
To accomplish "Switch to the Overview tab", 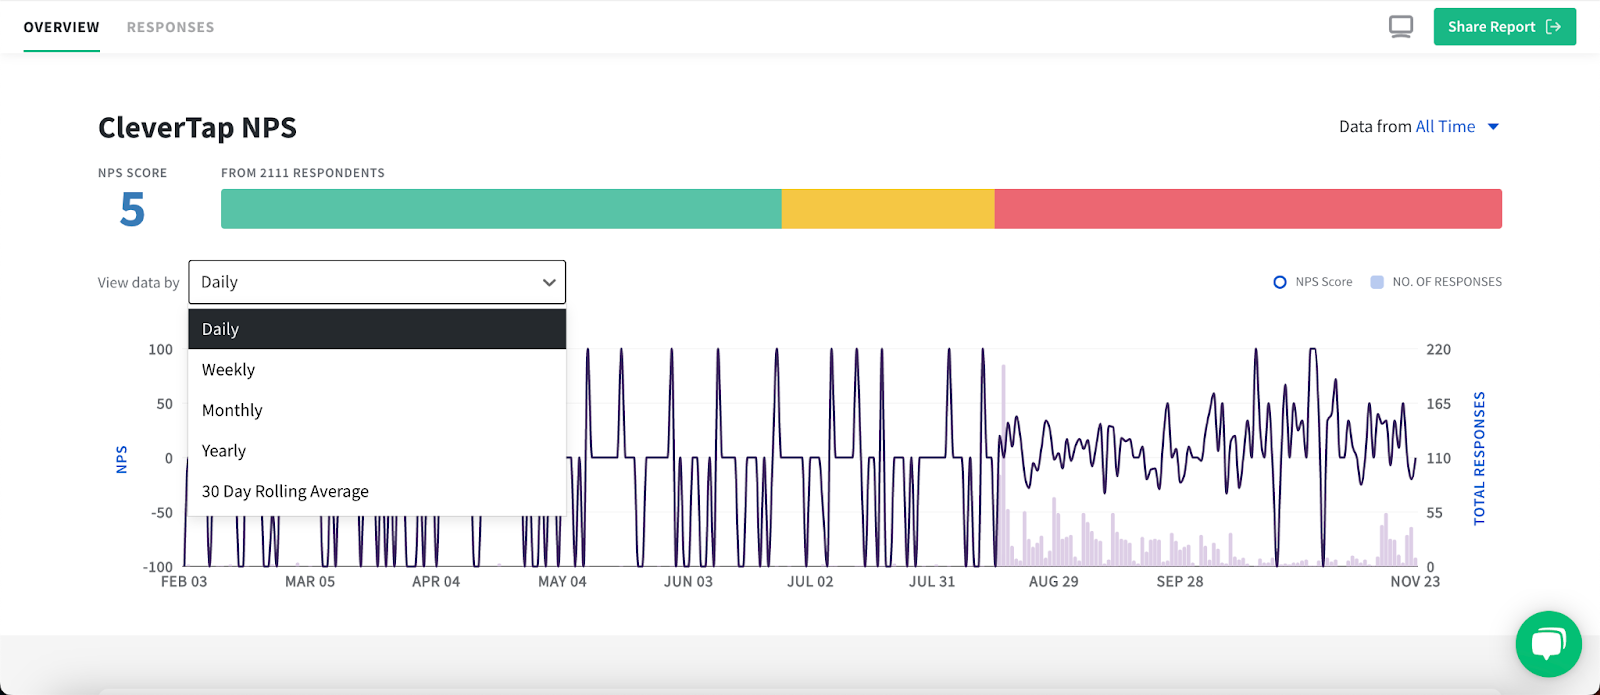I will [x=62, y=27].
